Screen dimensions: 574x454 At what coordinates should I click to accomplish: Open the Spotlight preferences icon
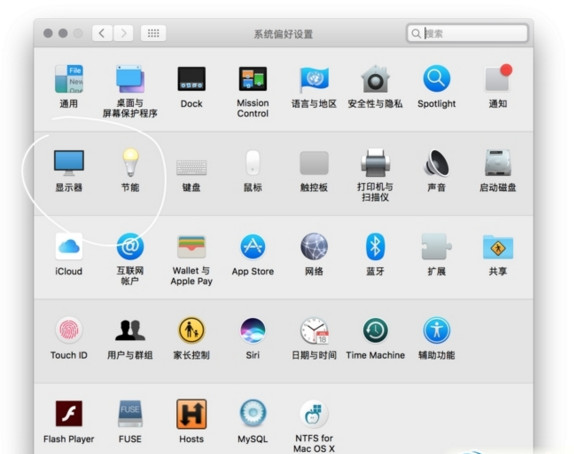click(436, 79)
